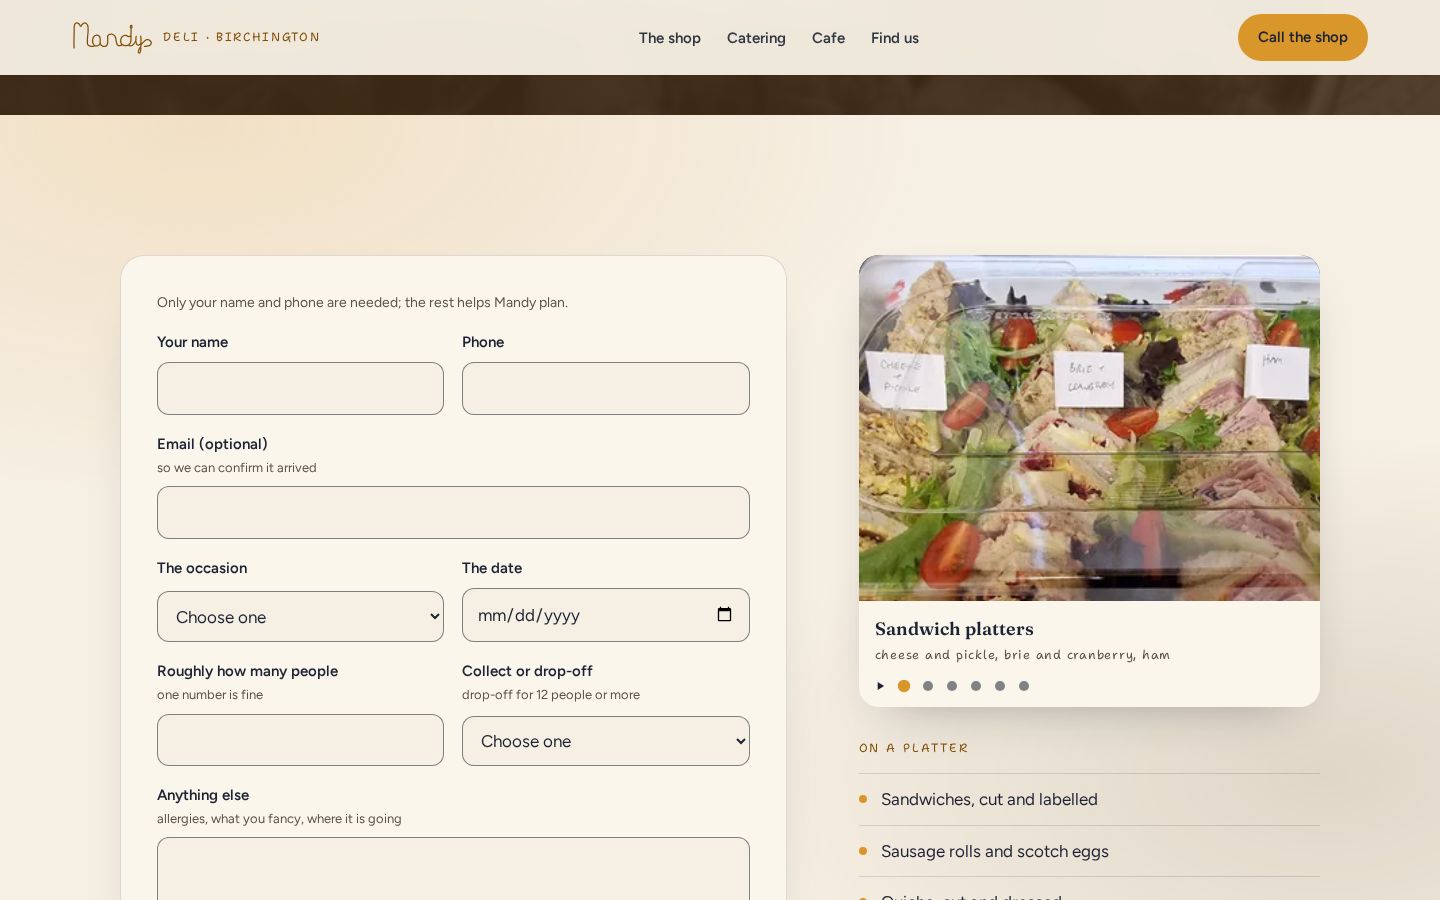The height and width of the screenshot is (900, 1440).
Task: Click into The date field
Action: coord(606,615)
